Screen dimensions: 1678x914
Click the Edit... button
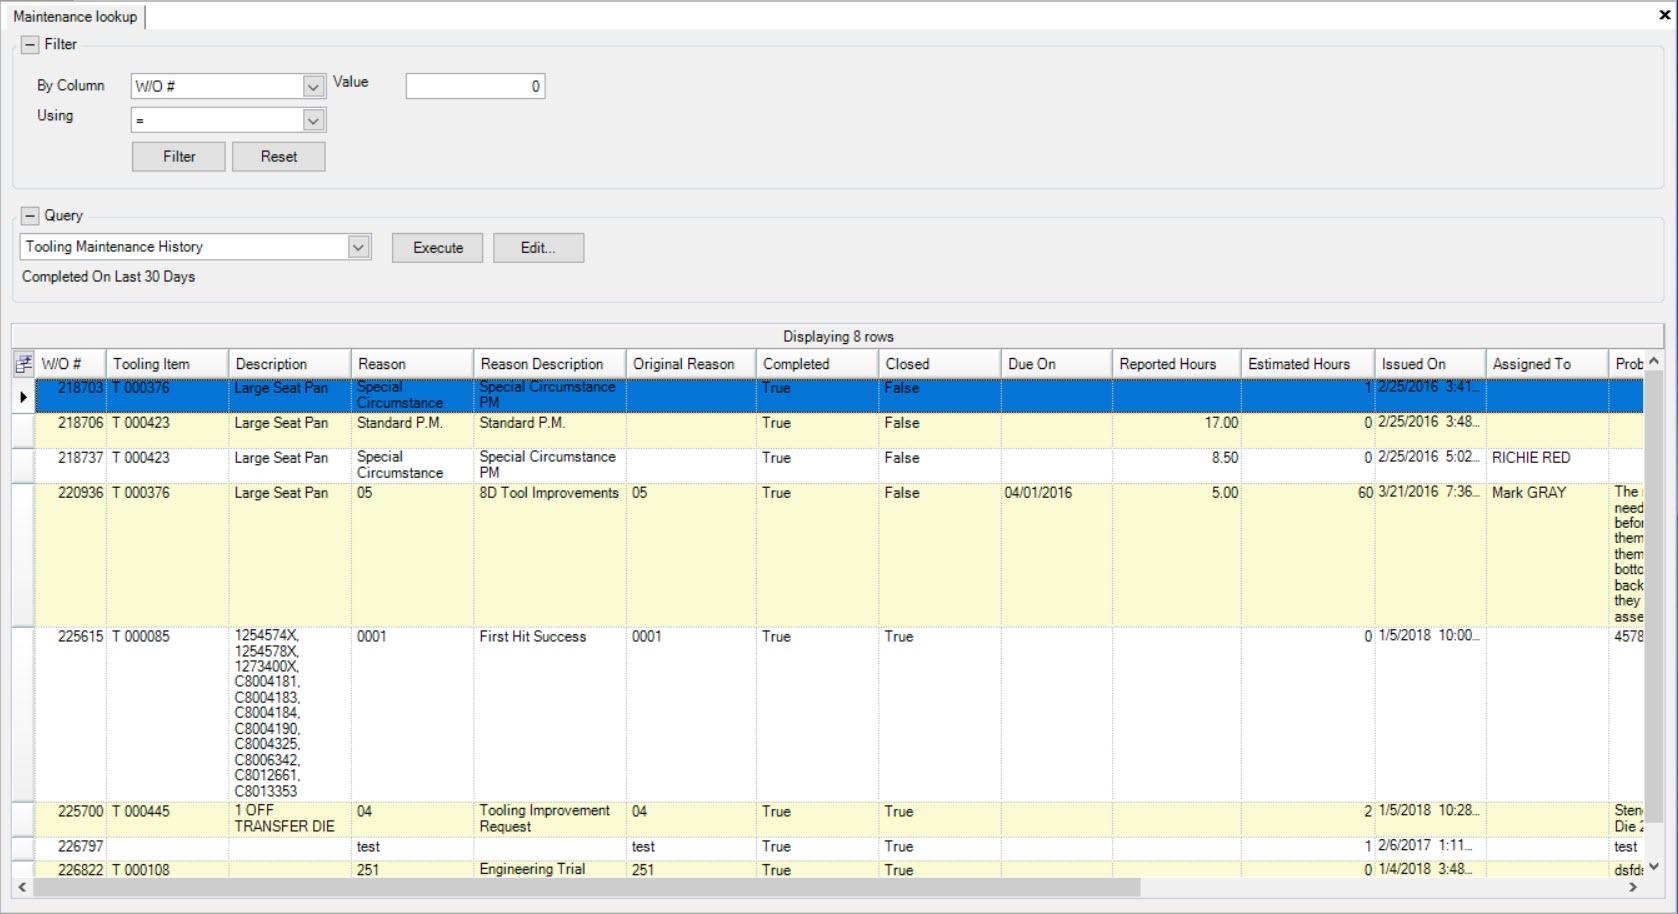point(538,247)
